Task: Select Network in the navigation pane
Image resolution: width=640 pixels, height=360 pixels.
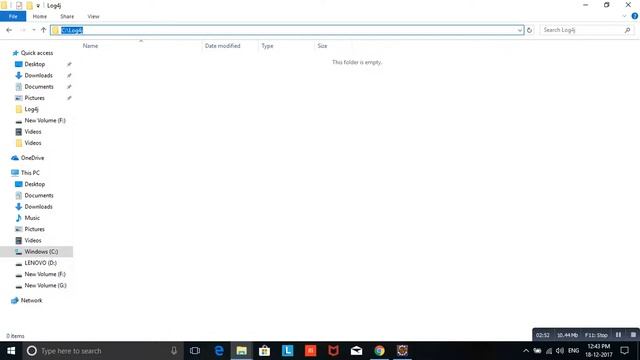Action: click(31, 300)
